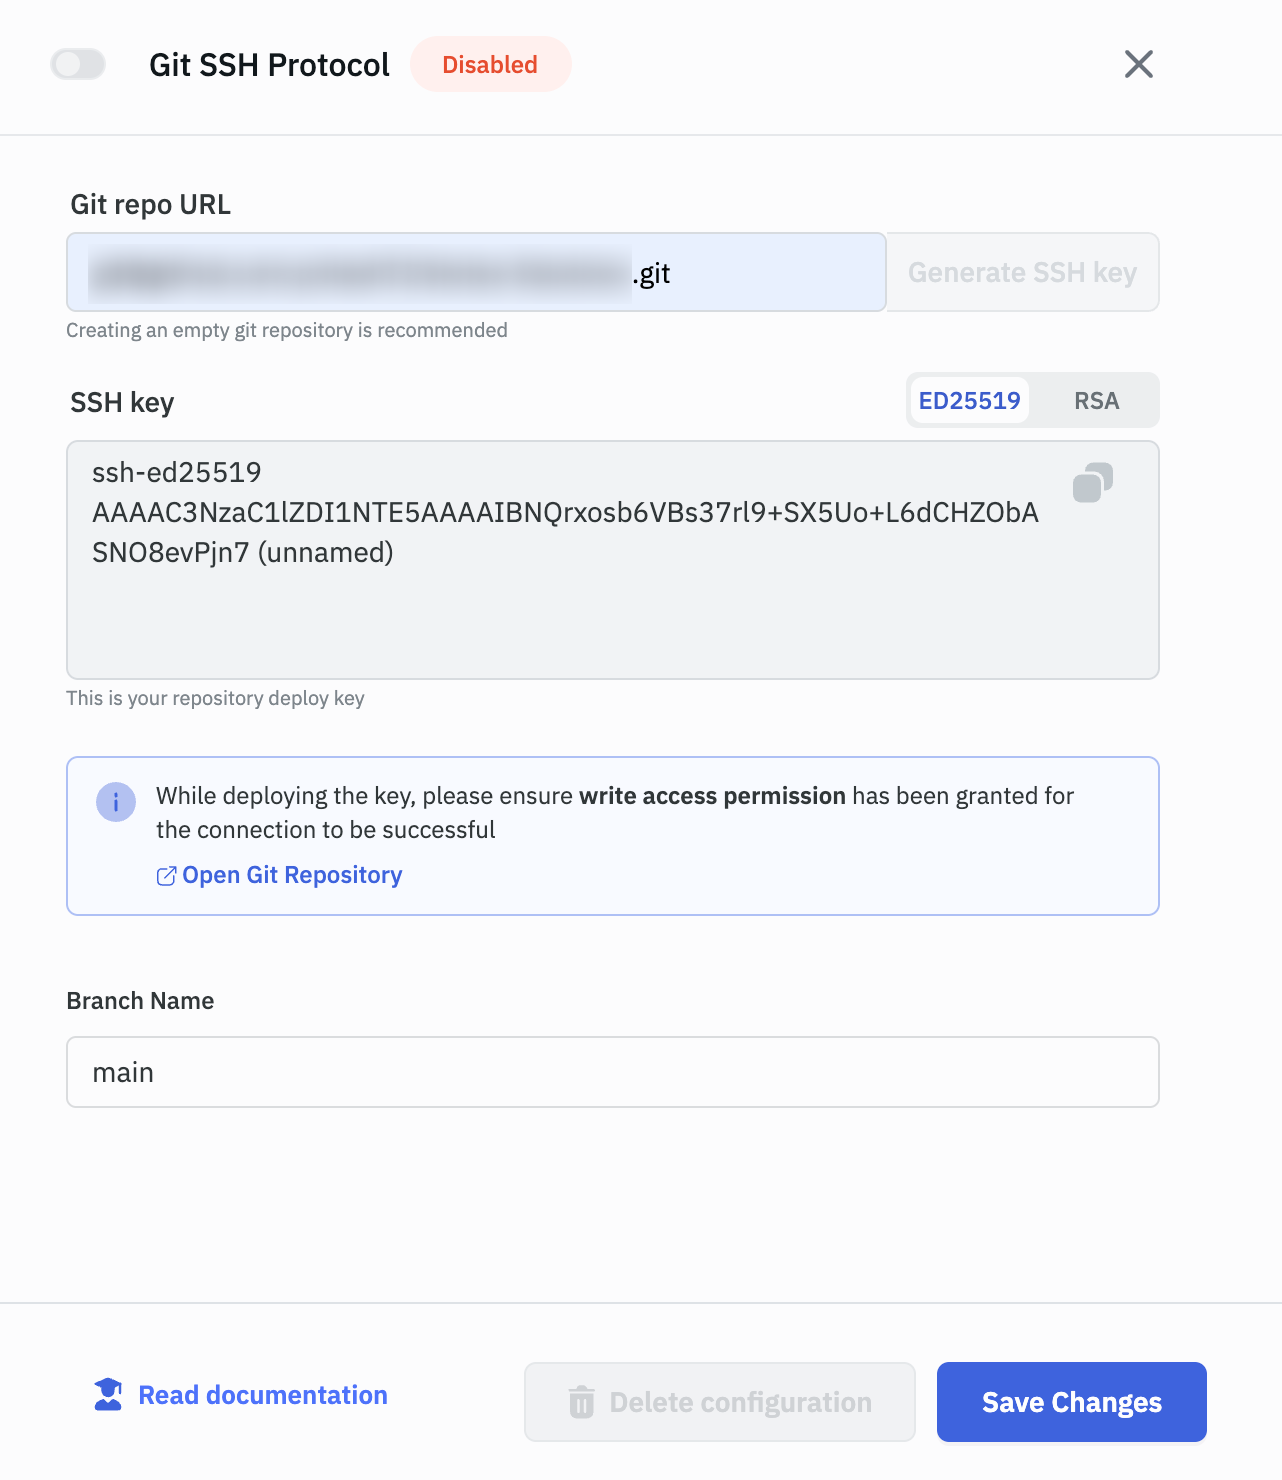1282x1480 pixels.
Task: Click the info icon in the notice box
Action: (x=116, y=802)
